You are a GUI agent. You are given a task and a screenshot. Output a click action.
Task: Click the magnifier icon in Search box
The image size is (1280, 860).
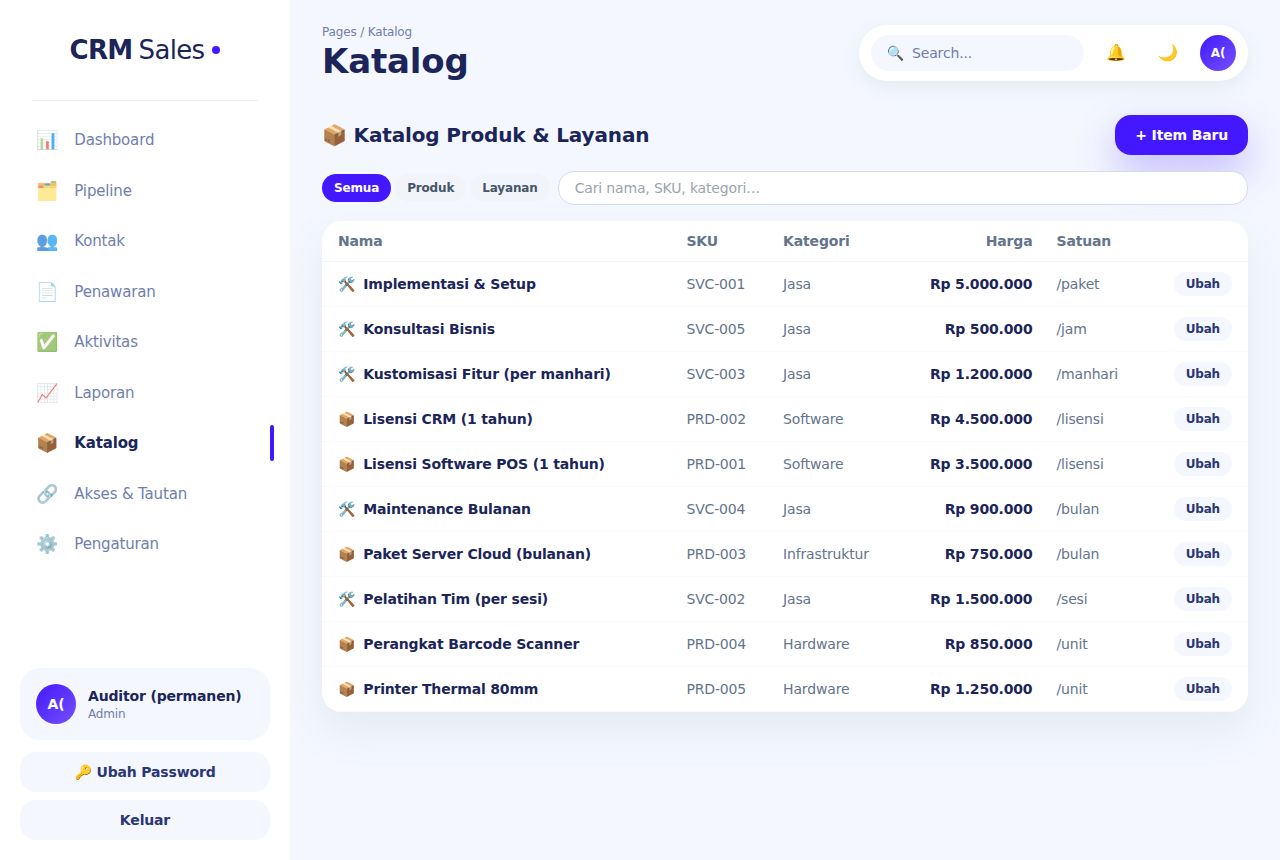coord(895,53)
